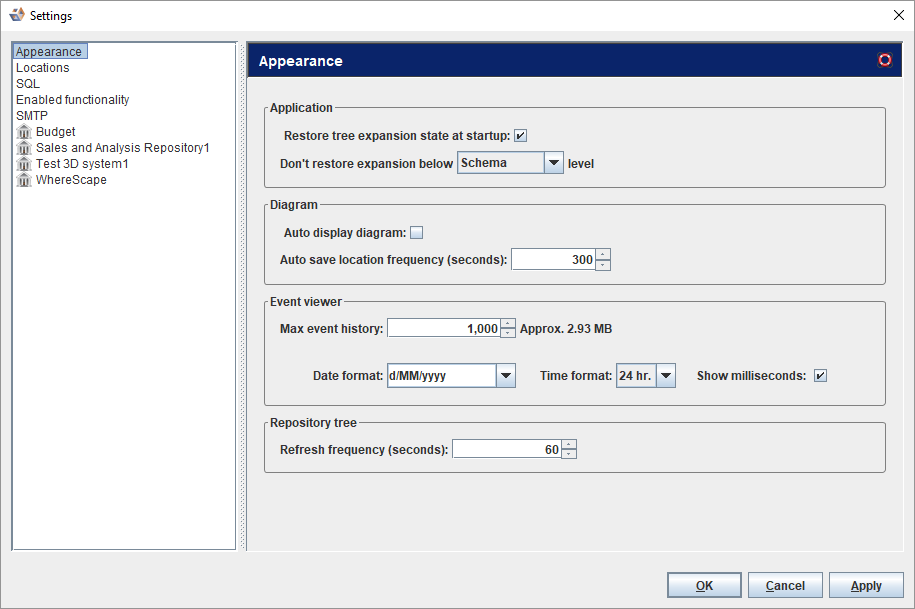
Task: Select Locations in the settings list
Action: (x=43, y=68)
